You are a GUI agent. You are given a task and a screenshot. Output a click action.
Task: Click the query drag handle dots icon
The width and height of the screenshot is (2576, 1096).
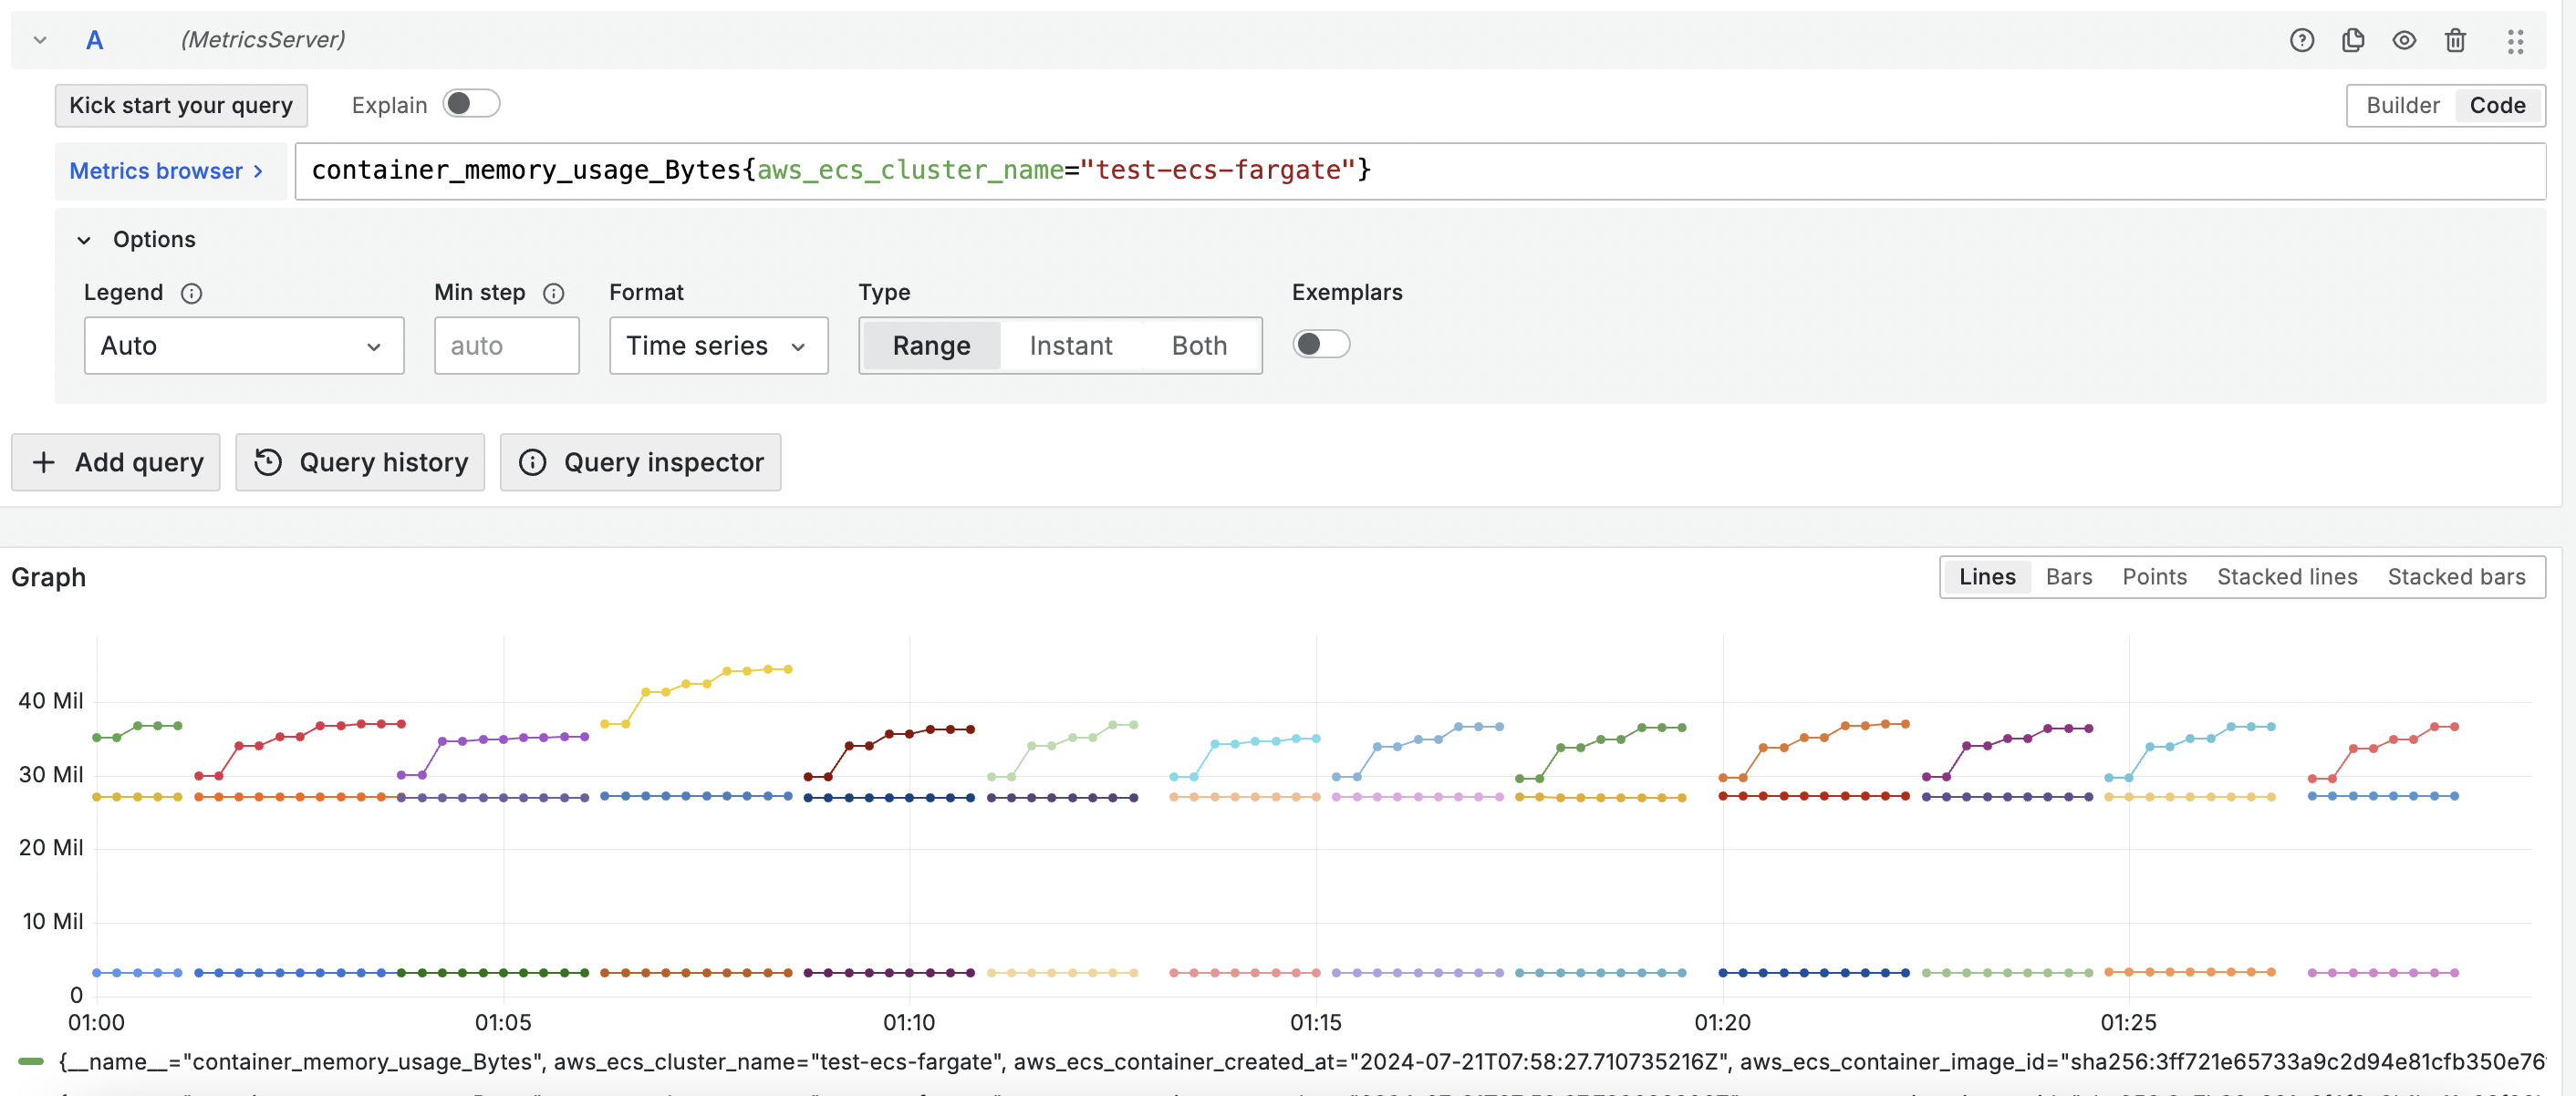click(x=2514, y=40)
